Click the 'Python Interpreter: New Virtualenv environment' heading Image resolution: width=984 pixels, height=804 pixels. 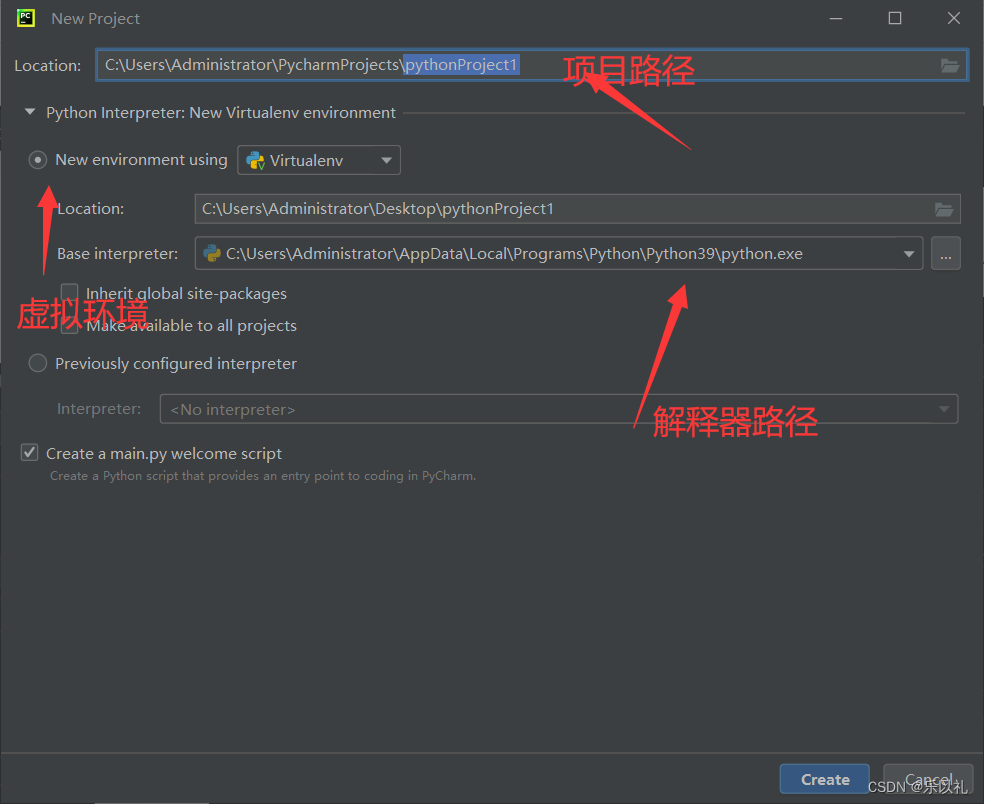[221, 113]
